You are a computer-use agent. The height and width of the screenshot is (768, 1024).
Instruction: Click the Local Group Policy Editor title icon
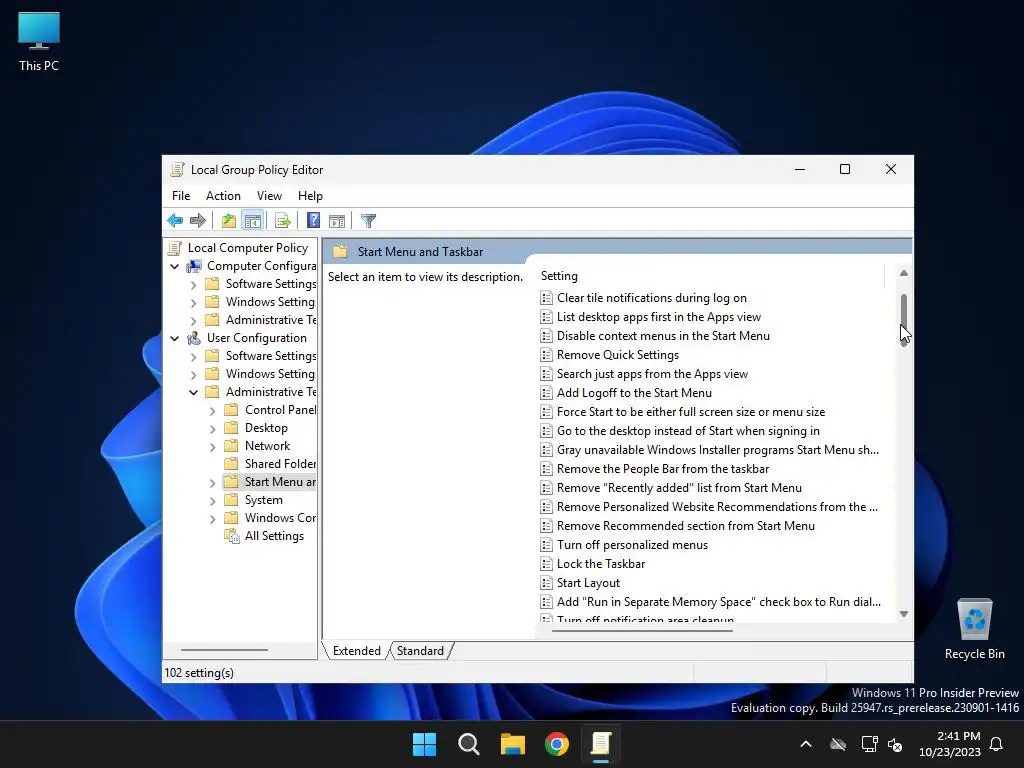[177, 170]
